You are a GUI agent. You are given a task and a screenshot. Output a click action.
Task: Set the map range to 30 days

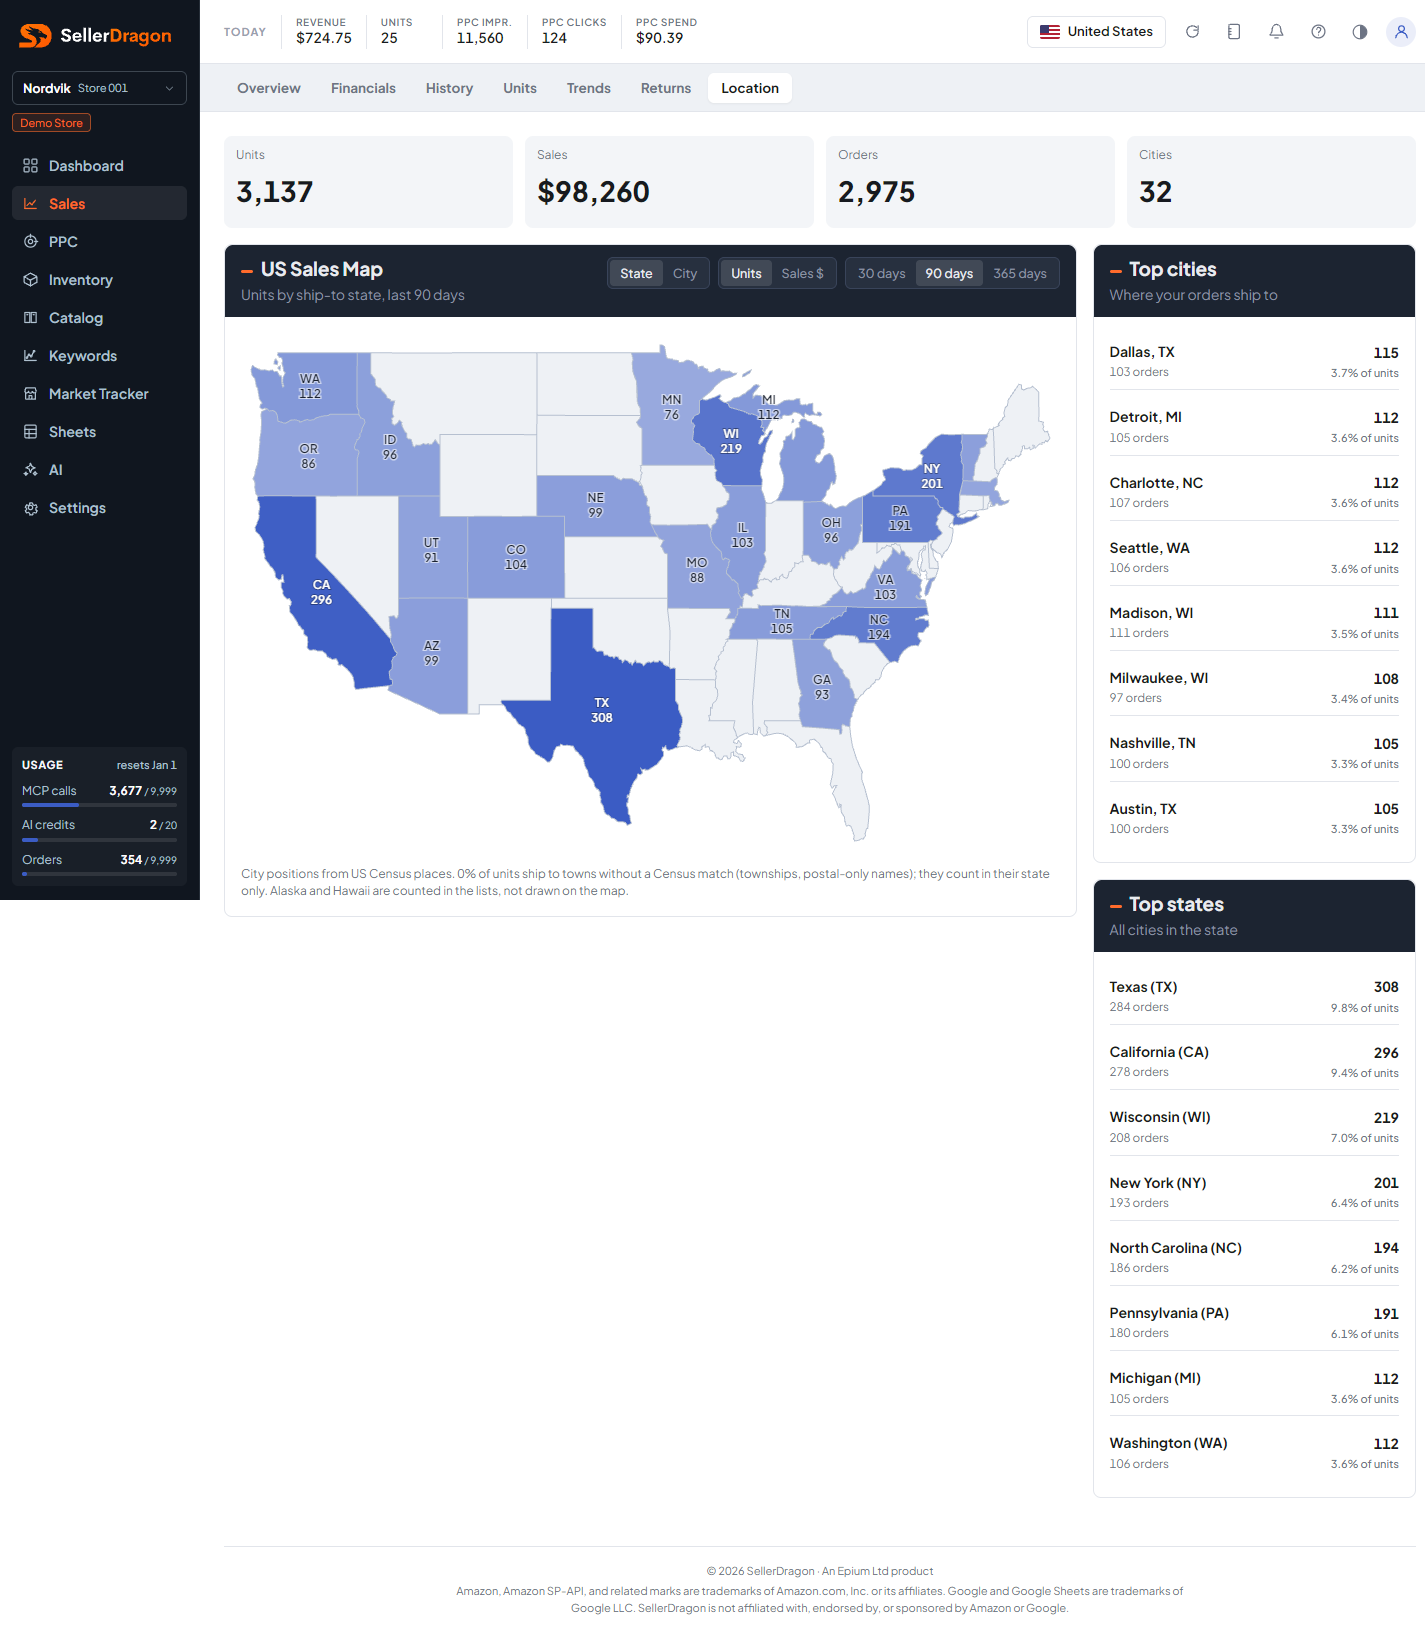point(882,274)
